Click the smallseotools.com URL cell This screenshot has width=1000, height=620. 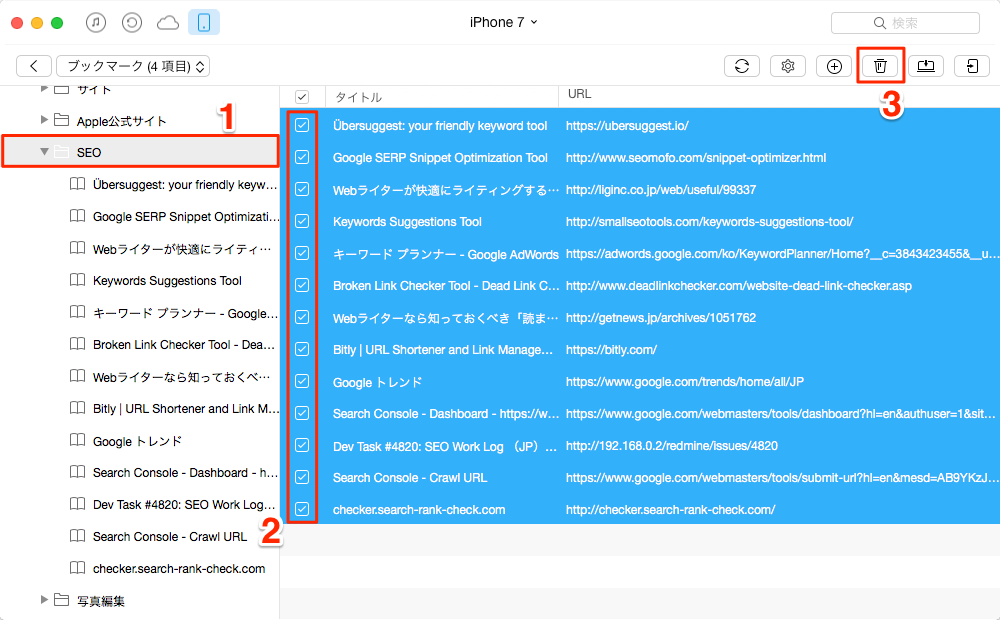709,221
